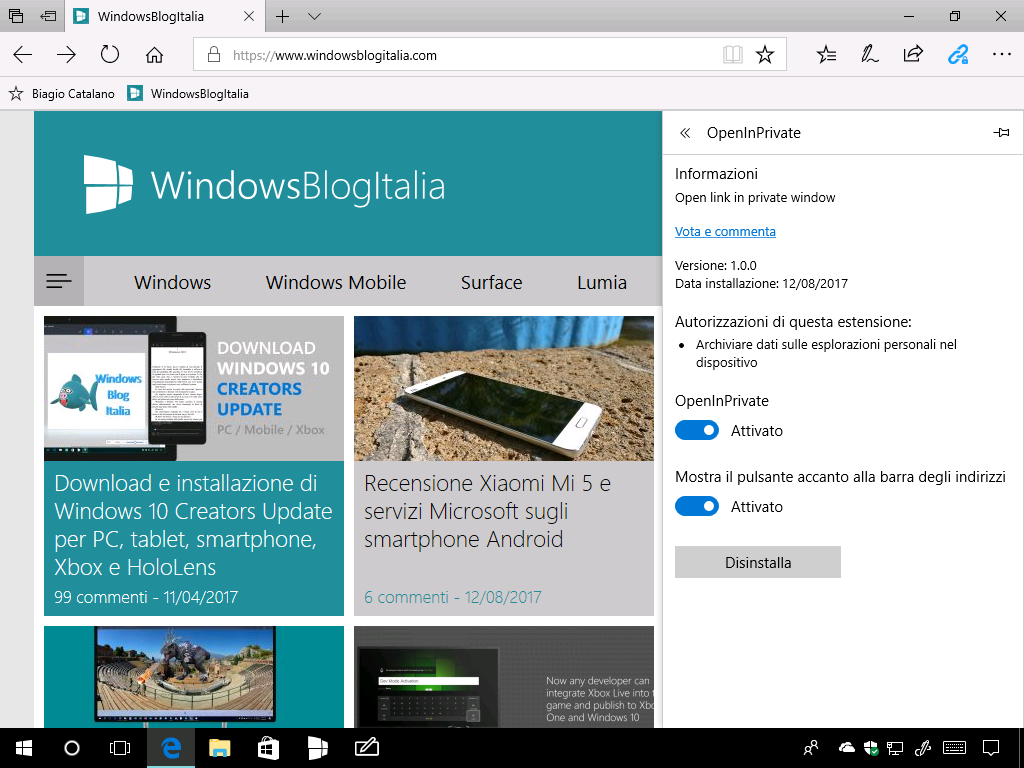Screen dimensions: 1024x768
Task: Open Windows Ink Workspace tray icon
Action: [922, 748]
